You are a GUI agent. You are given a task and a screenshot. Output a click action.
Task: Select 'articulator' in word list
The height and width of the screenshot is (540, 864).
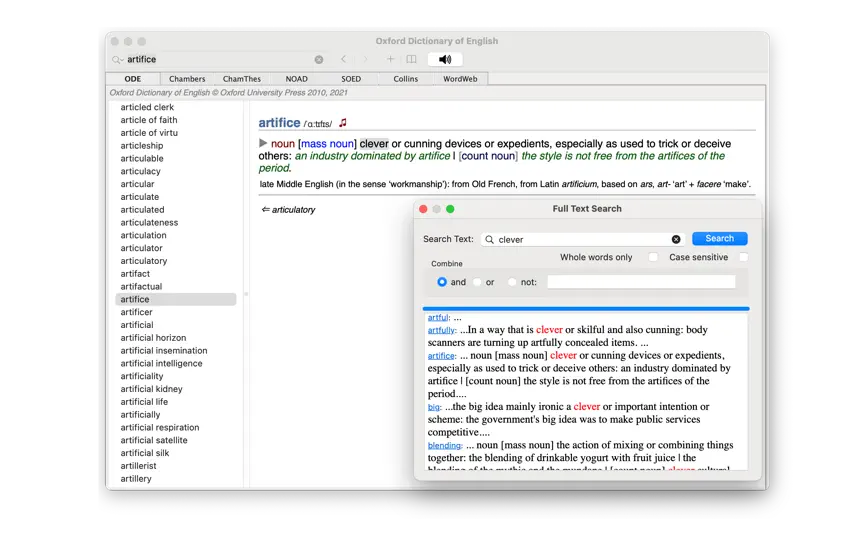(x=142, y=248)
